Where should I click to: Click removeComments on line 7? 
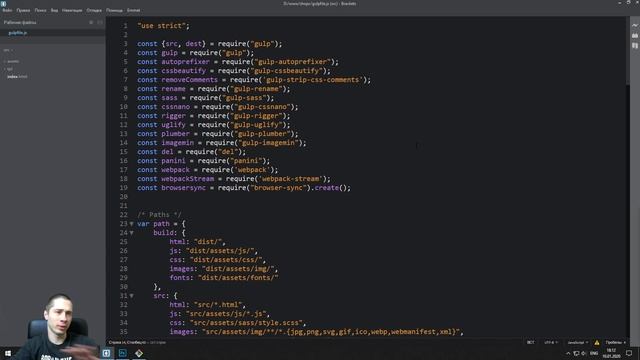[x=189, y=80]
